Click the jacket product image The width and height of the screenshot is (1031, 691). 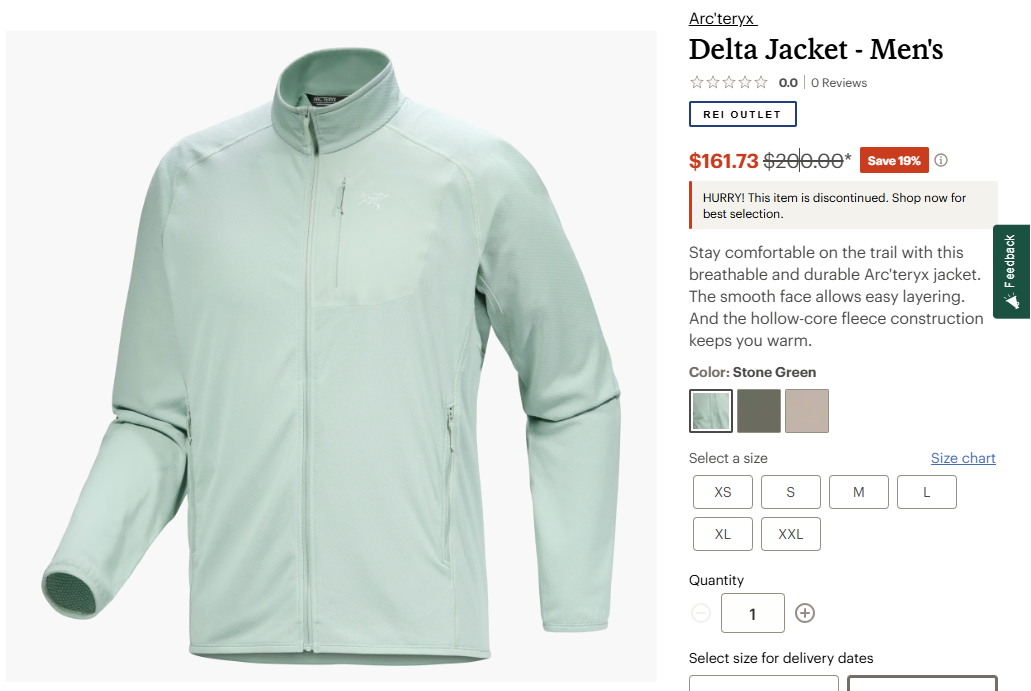(x=331, y=356)
